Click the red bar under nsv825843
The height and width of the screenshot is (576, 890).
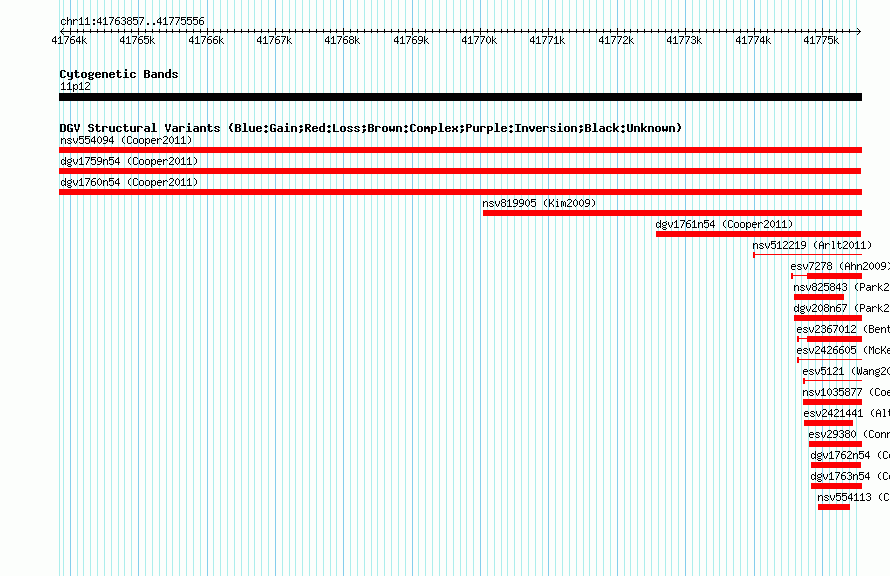(x=819, y=297)
